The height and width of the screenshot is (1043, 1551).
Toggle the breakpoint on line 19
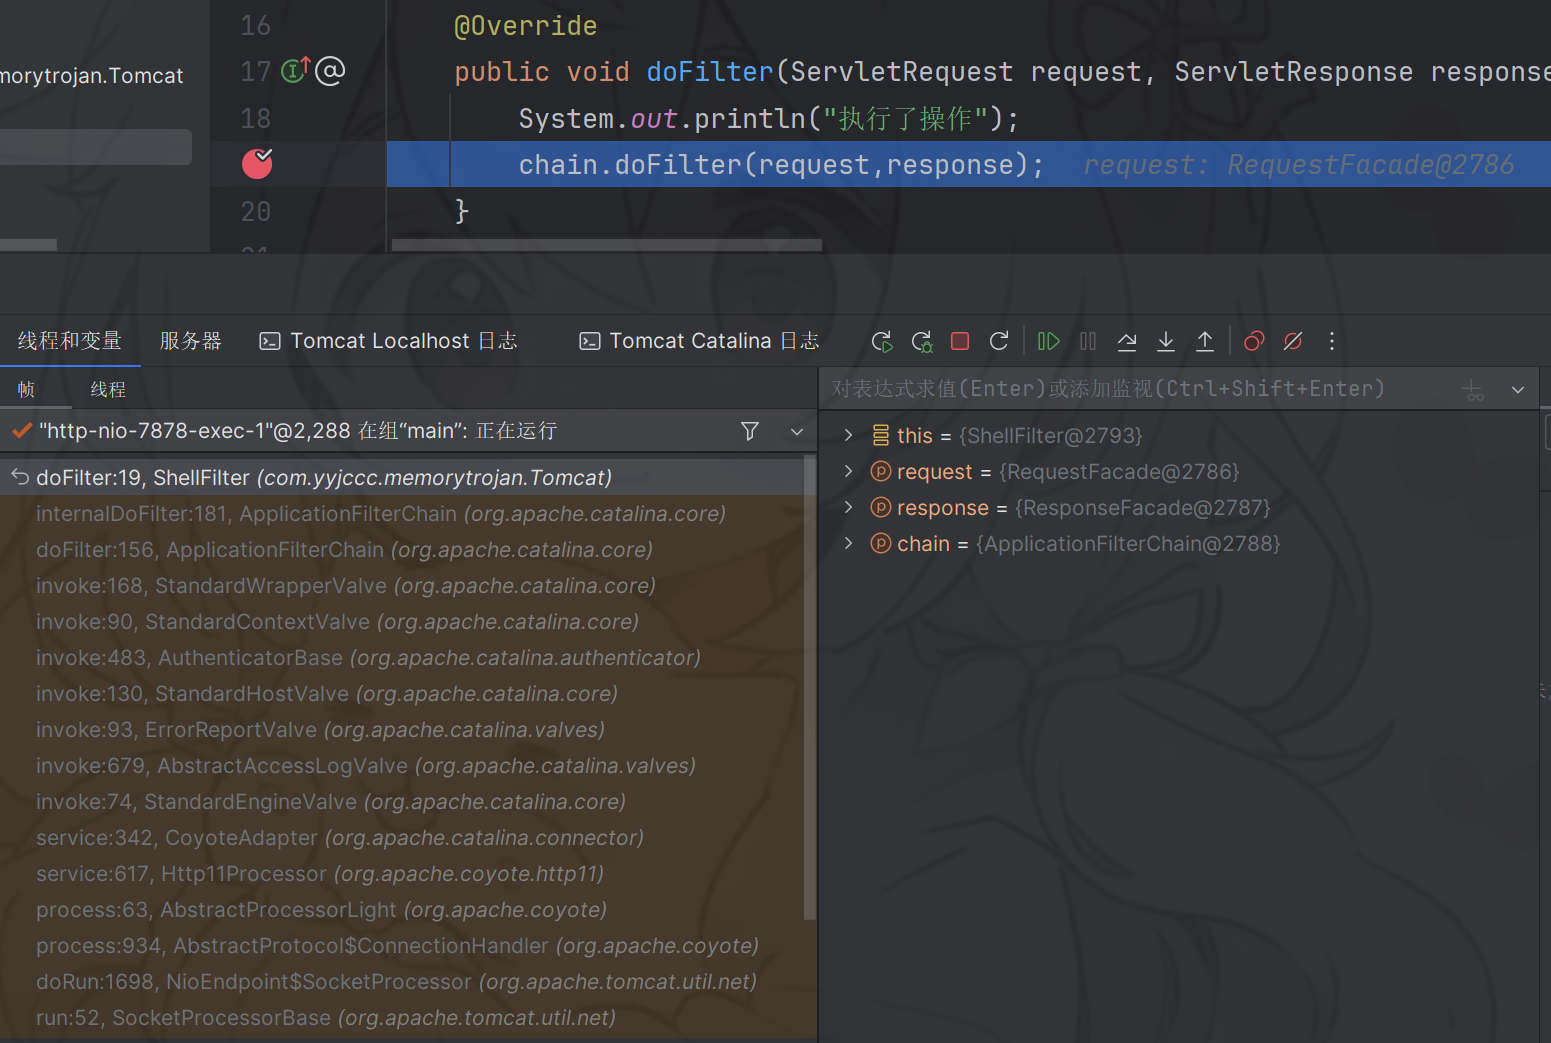pos(257,164)
